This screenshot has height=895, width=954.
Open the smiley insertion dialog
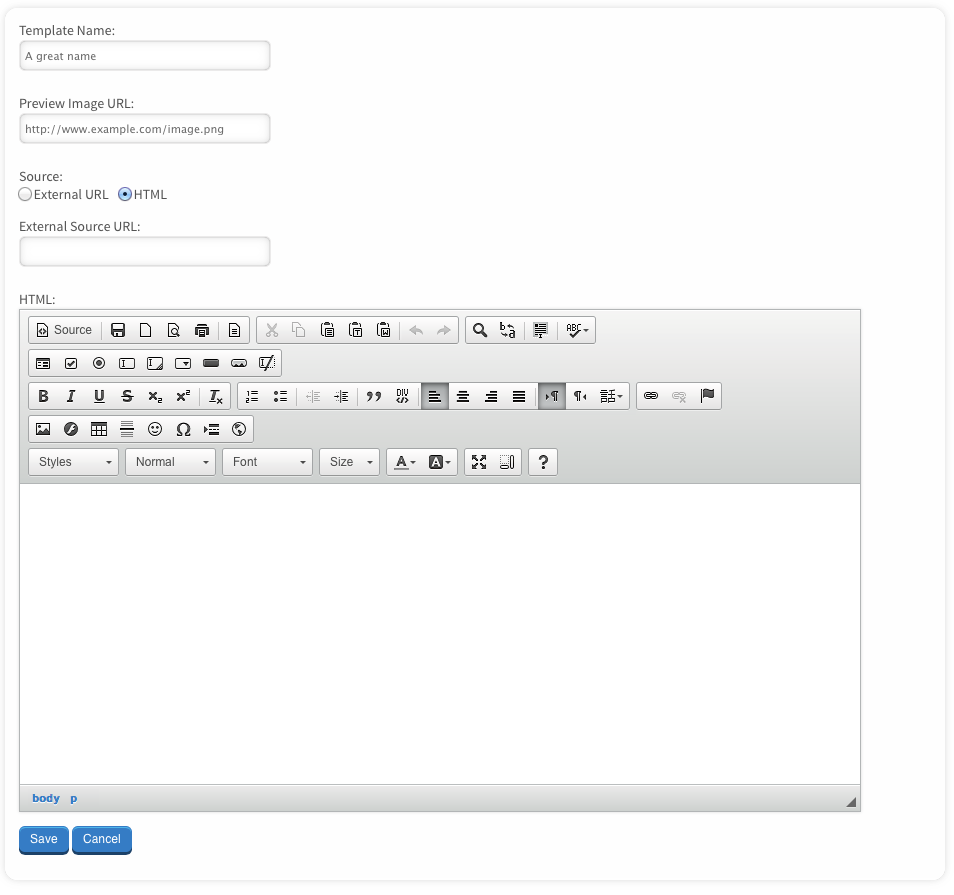pos(155,429)
